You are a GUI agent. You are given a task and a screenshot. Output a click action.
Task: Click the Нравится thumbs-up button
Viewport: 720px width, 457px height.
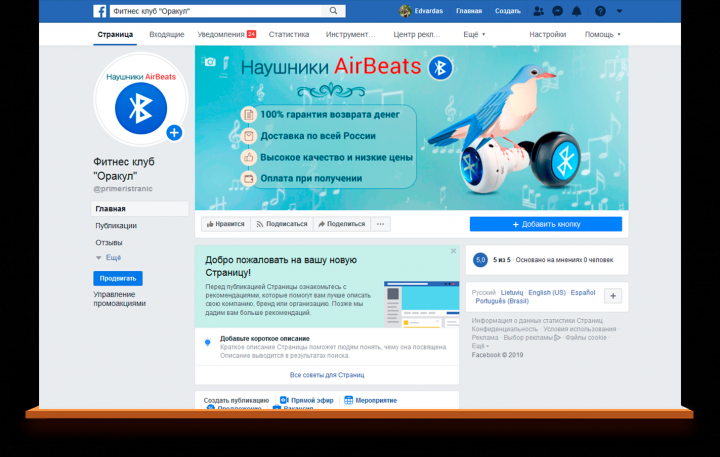point(225,224)
